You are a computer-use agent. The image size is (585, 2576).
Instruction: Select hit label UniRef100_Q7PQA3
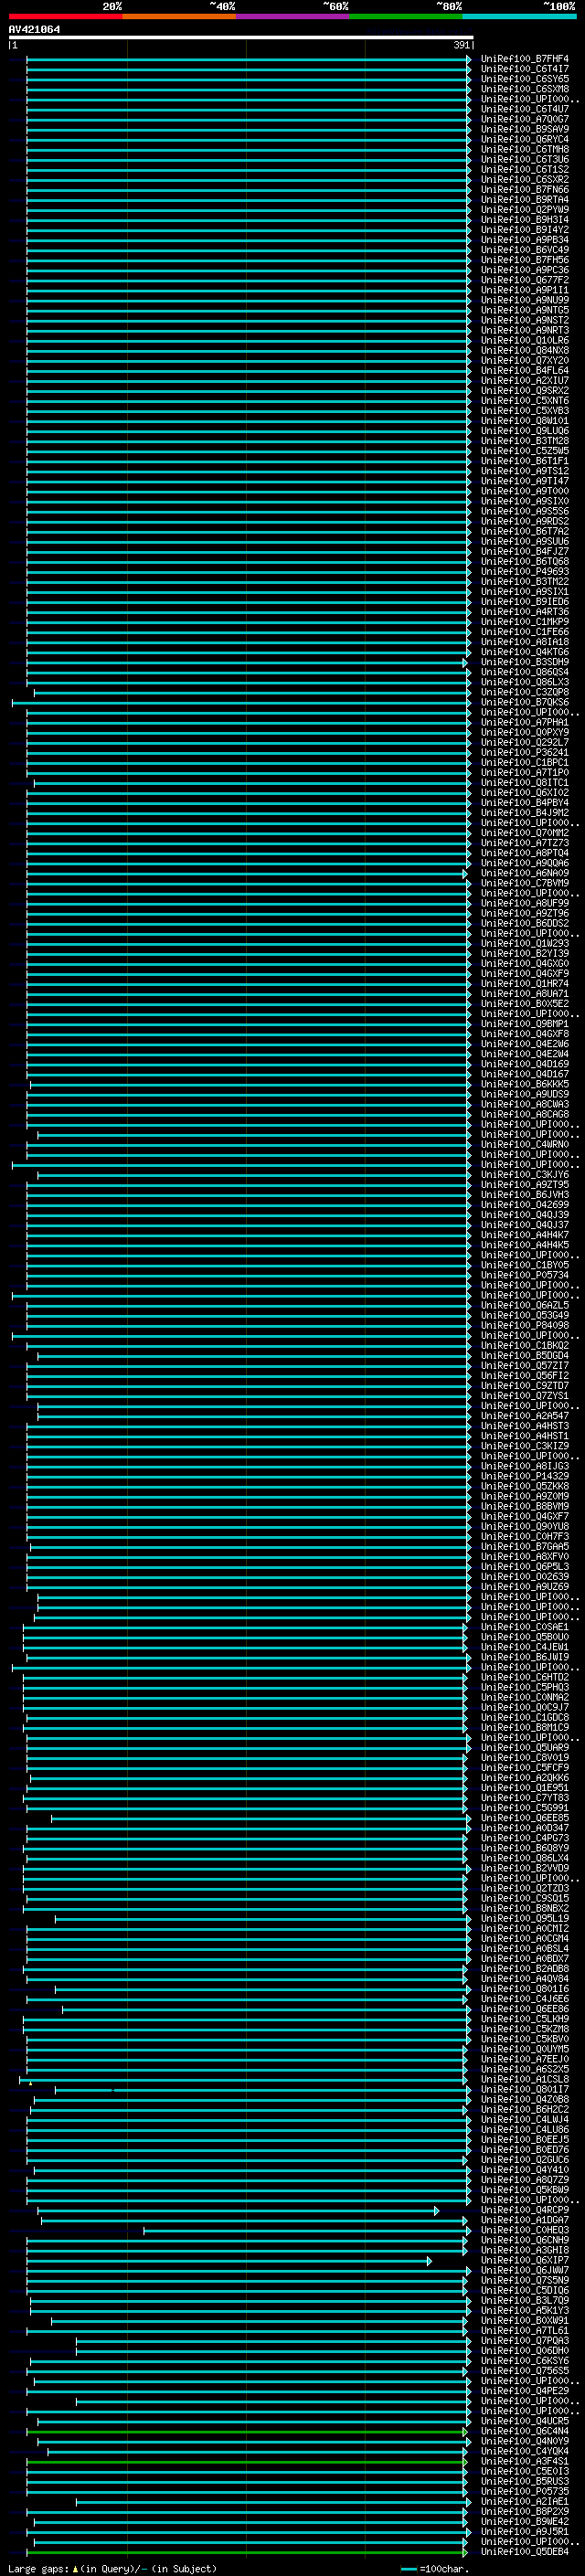coord(524,2340)
